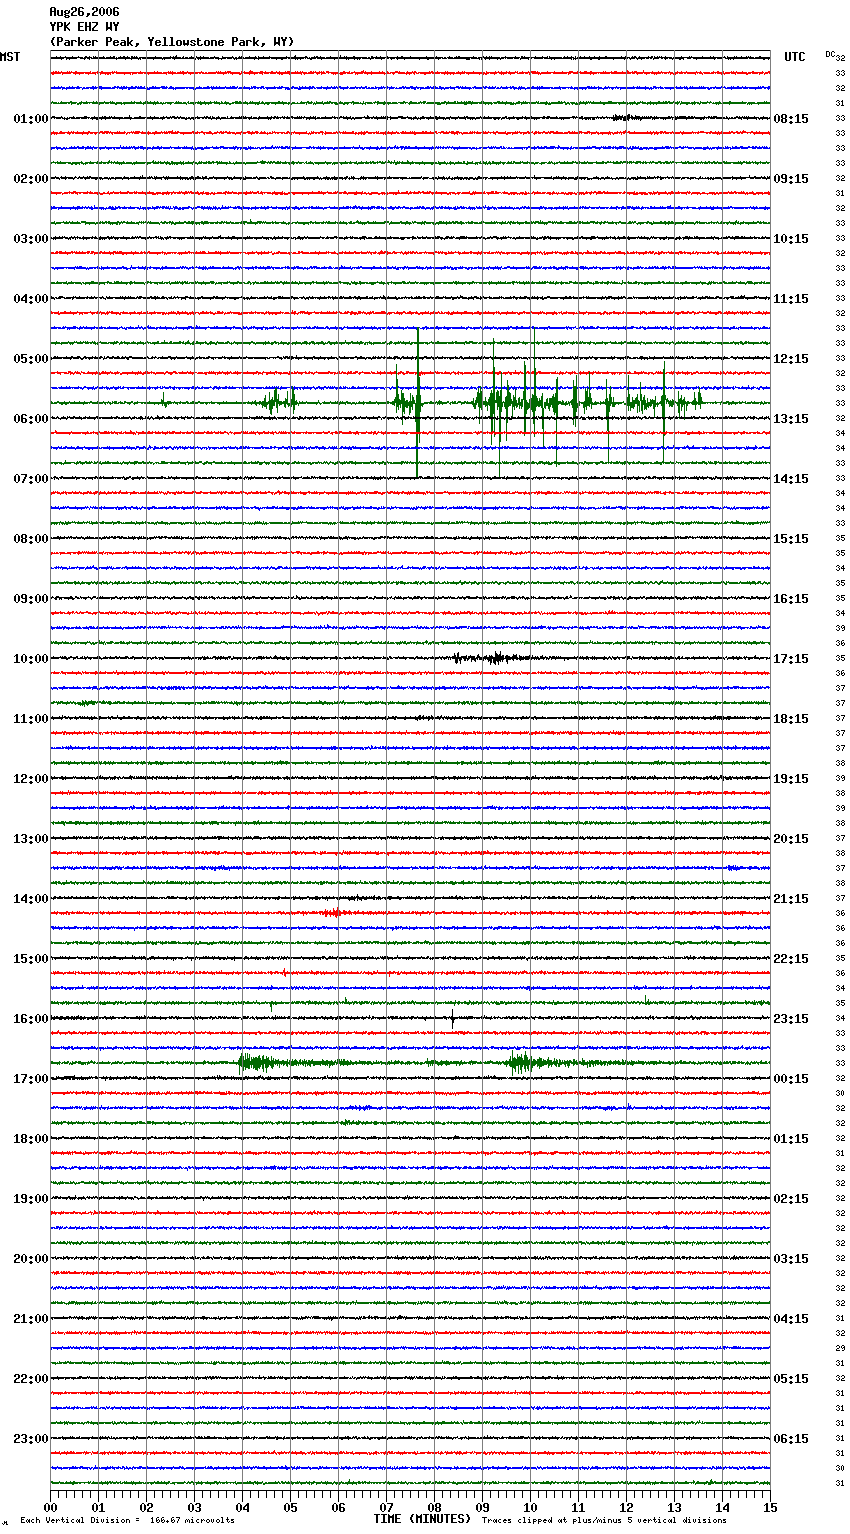Select the 00:15 UTC time label
Viewport: 850px width, 1534px height.
click(791, 1079)
